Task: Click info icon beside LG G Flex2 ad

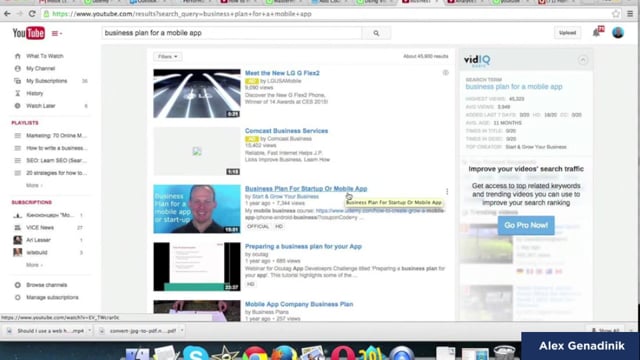Action: (445, 73)
